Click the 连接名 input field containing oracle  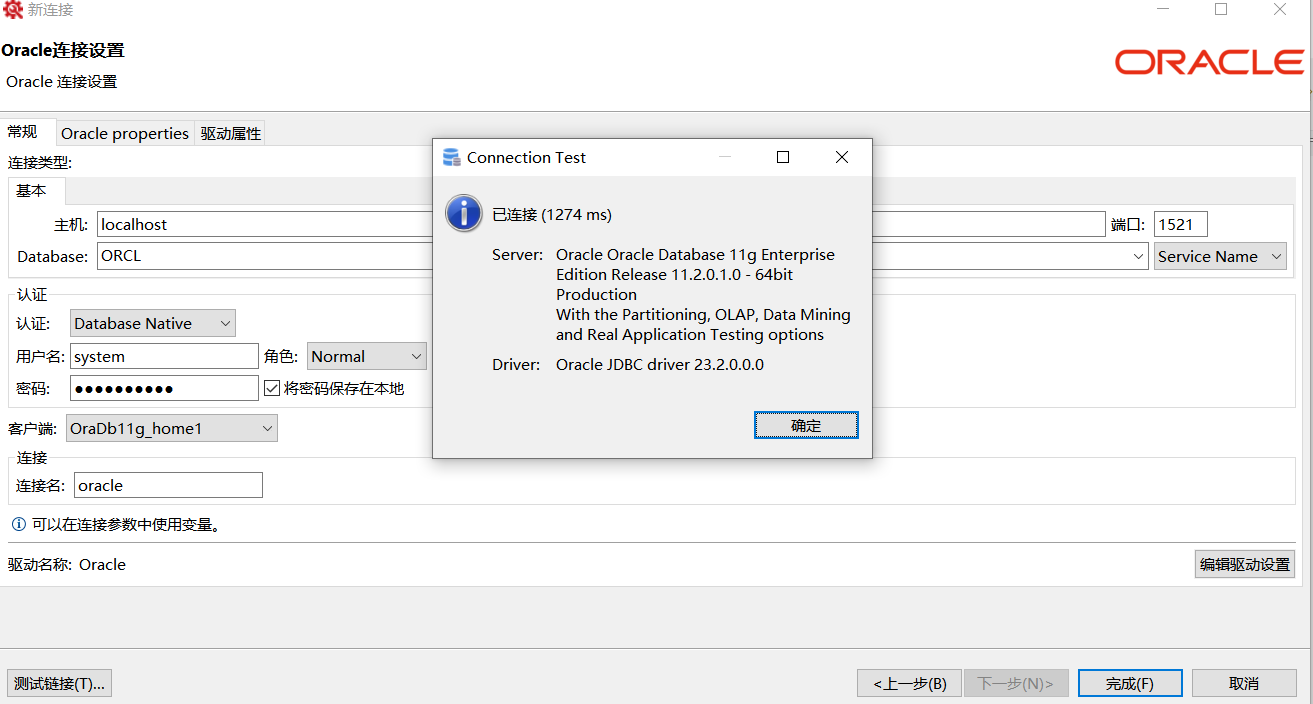pyautogui.click(x=167, y=486)
